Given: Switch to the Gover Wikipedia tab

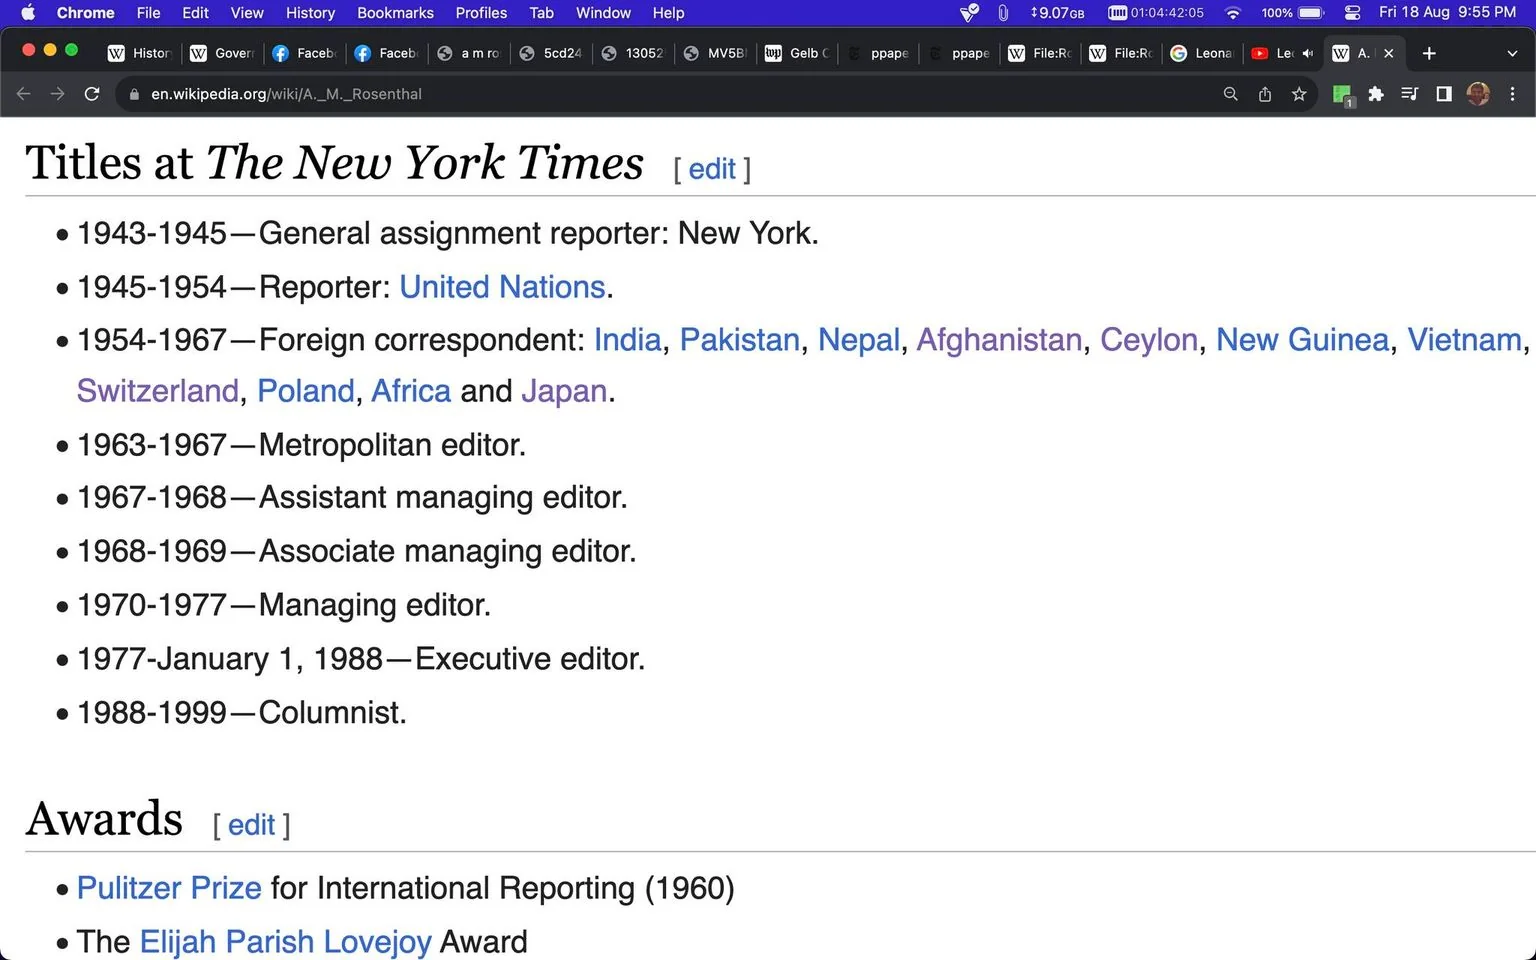Looking at the screenshot, I should coord(223,53).
